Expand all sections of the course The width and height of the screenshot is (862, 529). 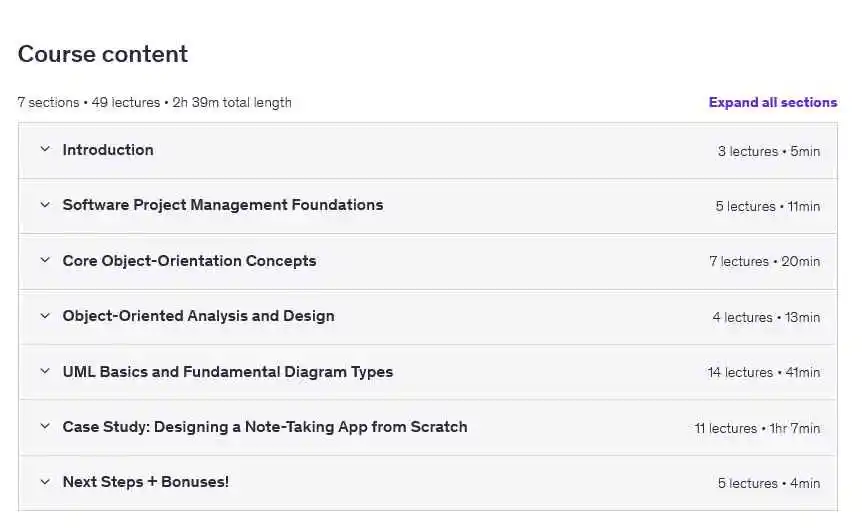pos(772,102)
